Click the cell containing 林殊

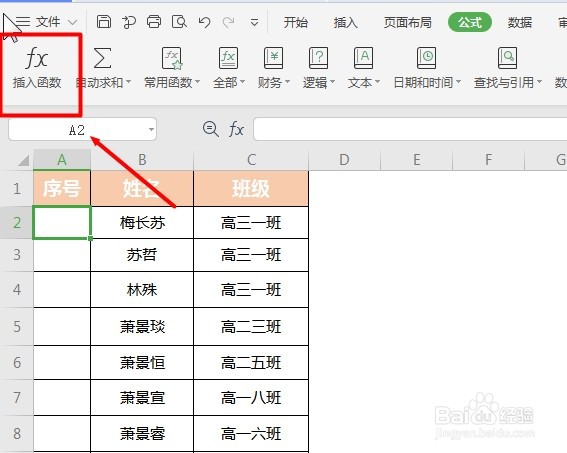point(142,290)
